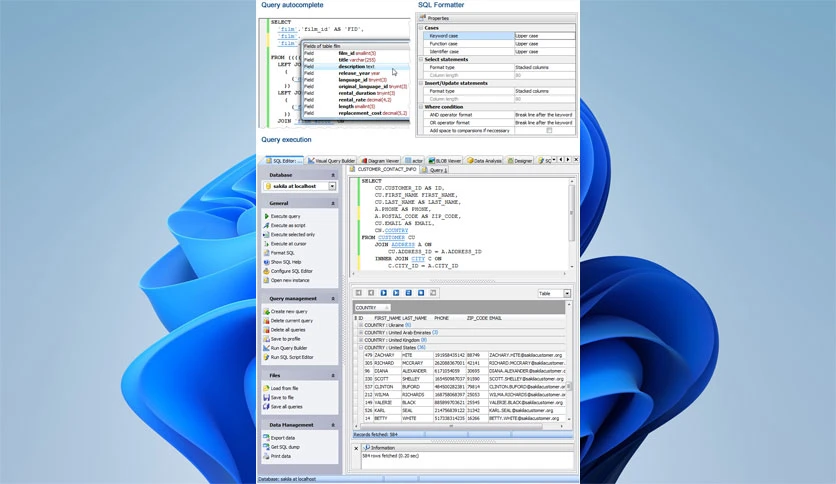The image size is (836, 484).
Task: Collapse the Select statements properties group
Action: [421, 59]
